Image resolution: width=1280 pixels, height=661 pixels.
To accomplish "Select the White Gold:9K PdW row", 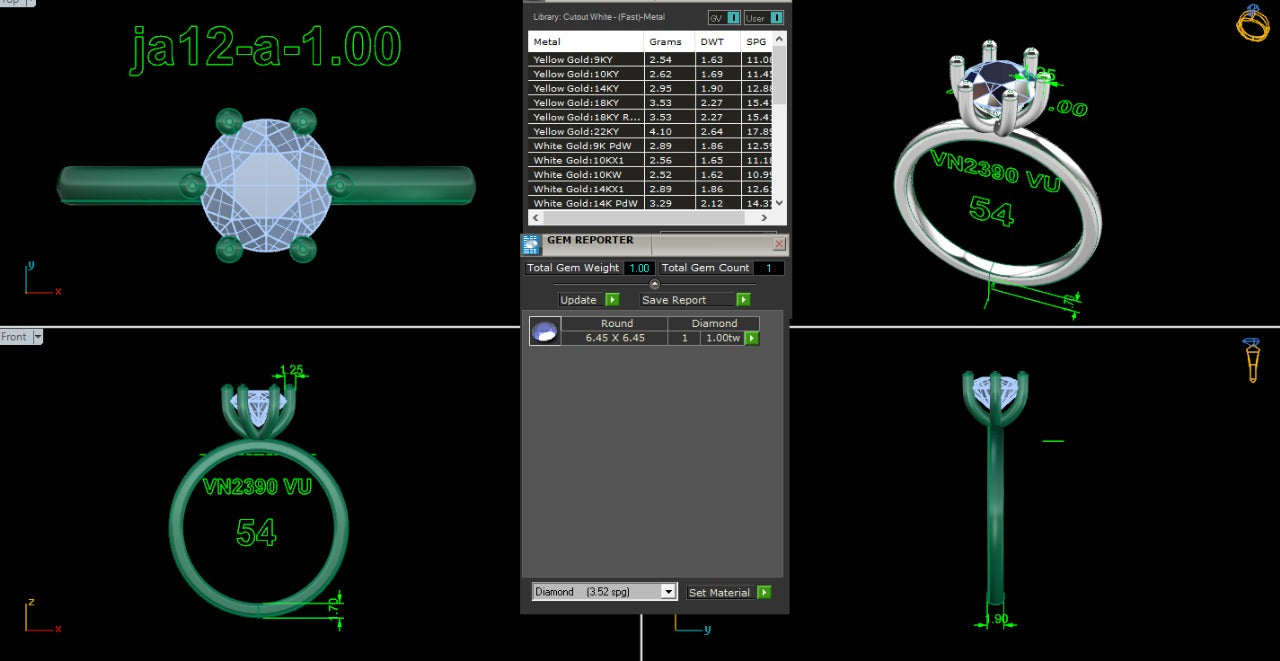I will (x=651, y=146).
